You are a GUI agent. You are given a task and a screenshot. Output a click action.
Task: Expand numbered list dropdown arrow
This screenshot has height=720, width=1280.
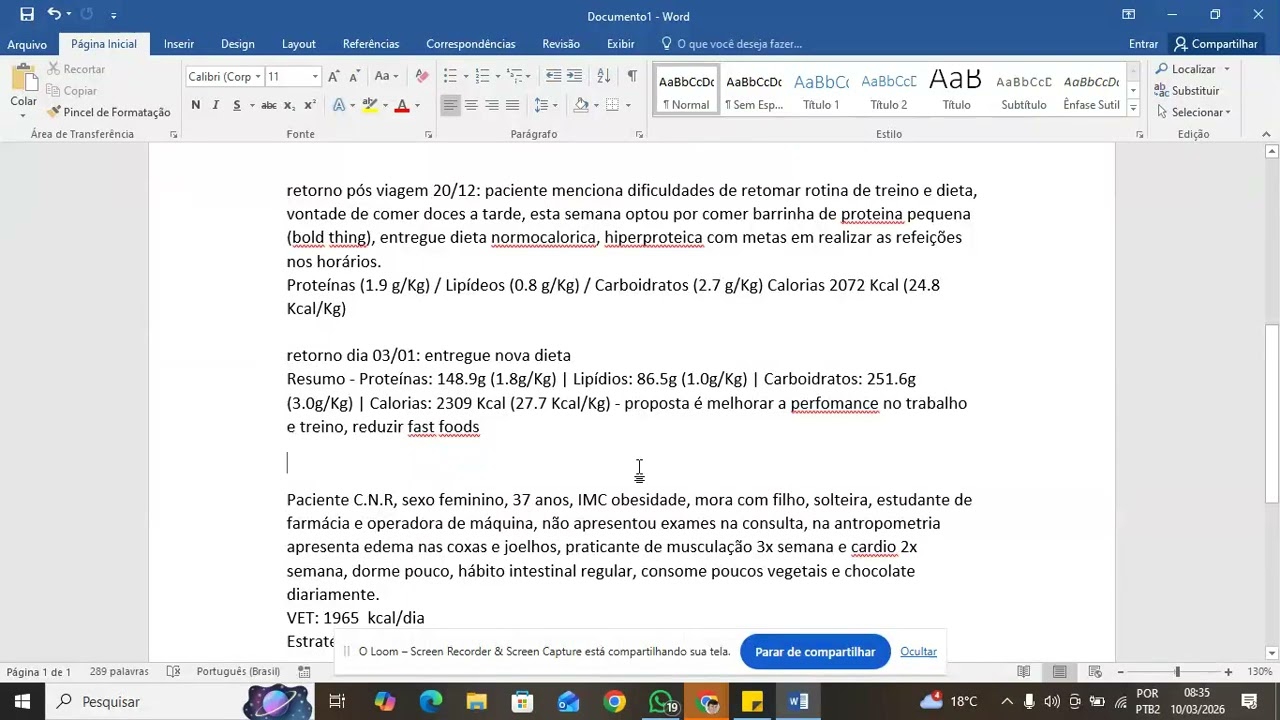click(x=498, y=76)
